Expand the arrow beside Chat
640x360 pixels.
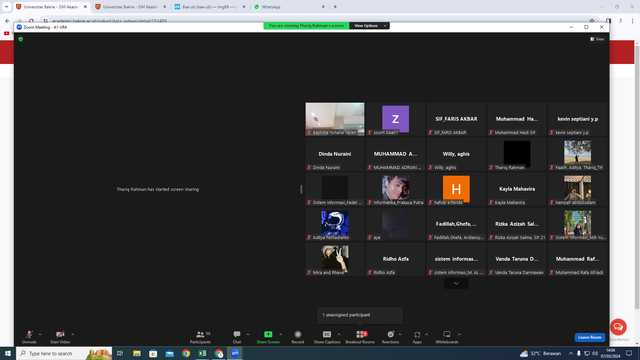pos(248,334)
